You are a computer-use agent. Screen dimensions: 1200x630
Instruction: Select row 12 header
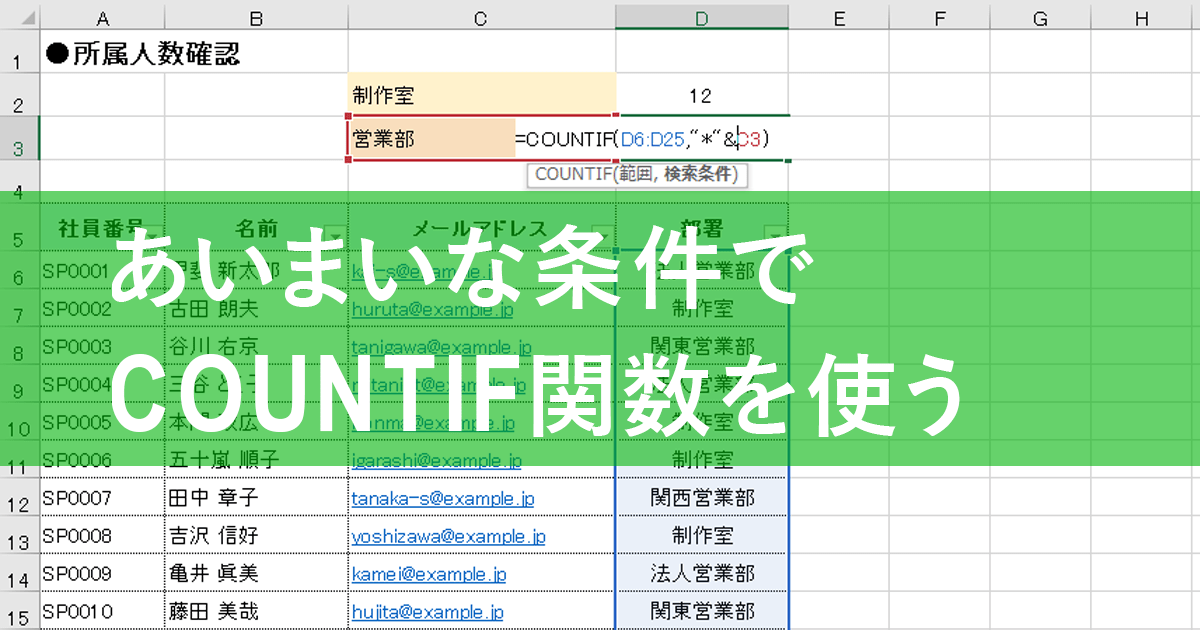pyautogui.click(x=20, y=497)
